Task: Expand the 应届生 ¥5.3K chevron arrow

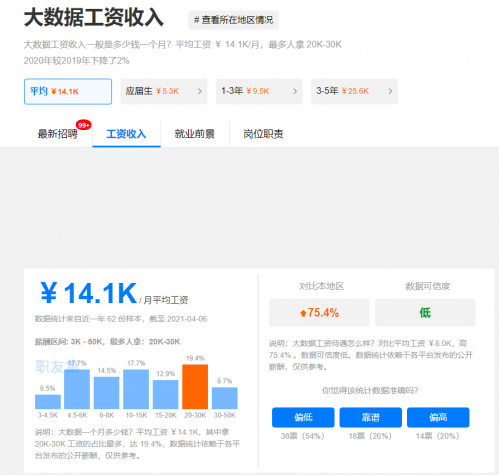Action: 200,91
